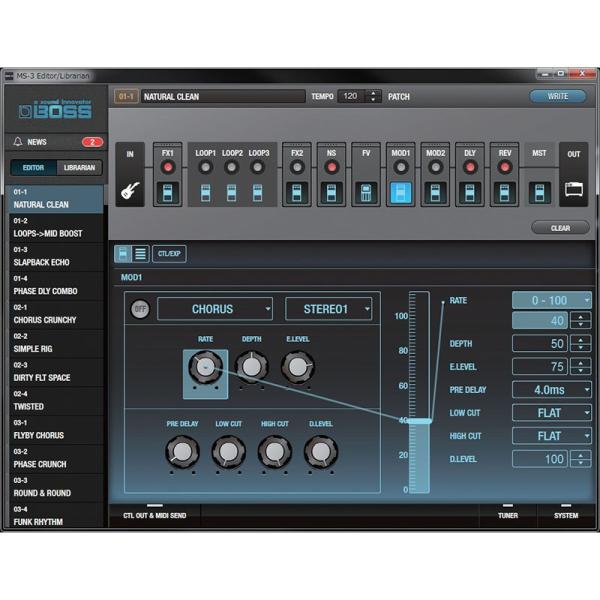Click the WRITE button
Image resolution: width=600 pixels, height=600 pixels.
558,96
